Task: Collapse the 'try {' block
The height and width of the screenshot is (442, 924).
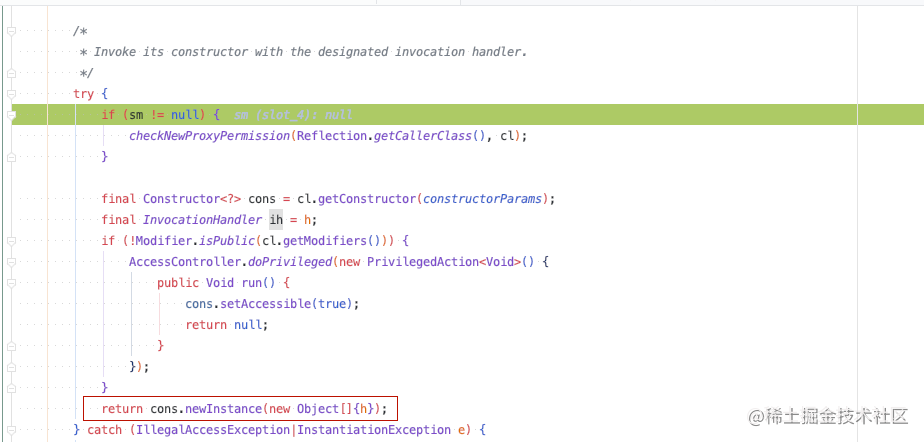Action: pos(11,94)
